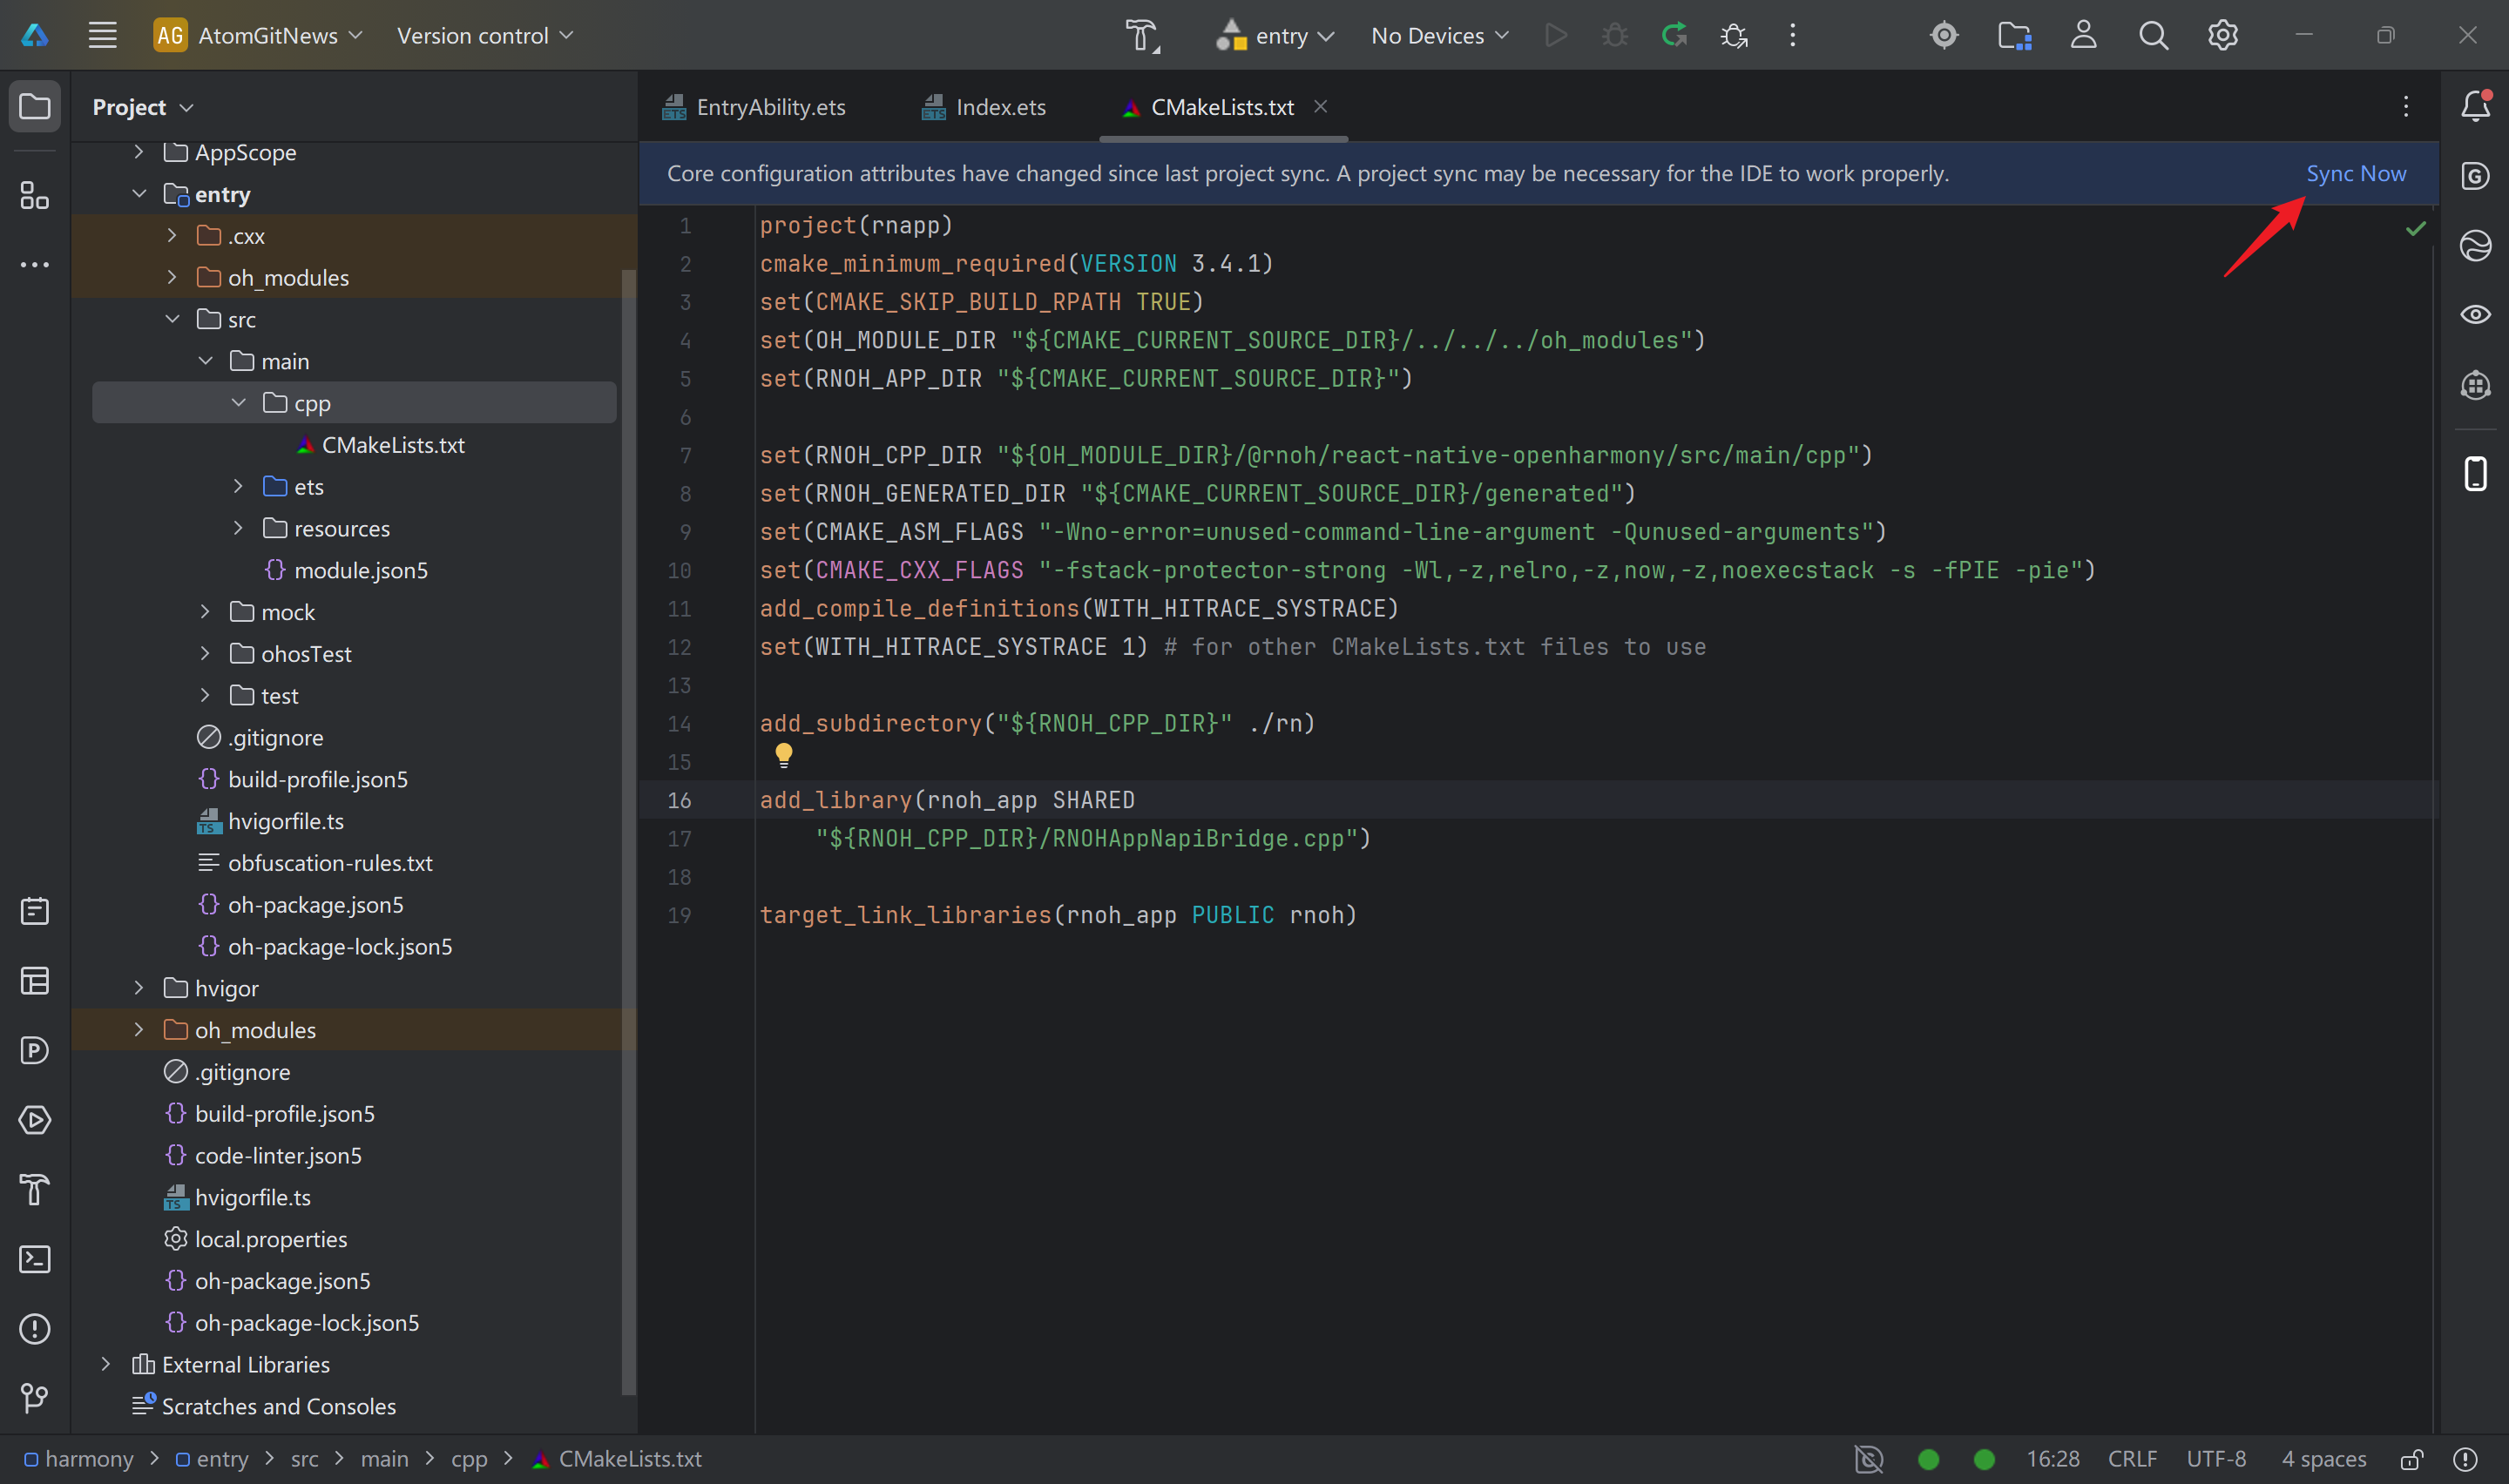Open the Device Manager phone icon

tap(2475, 473)
